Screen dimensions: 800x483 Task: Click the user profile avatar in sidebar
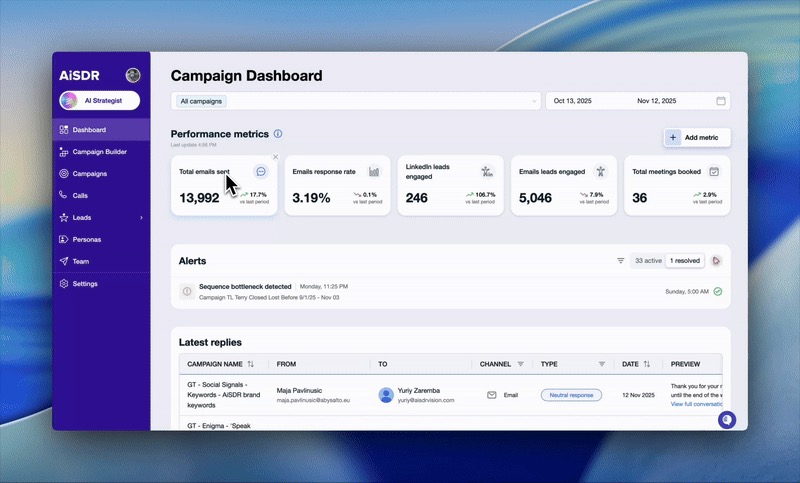133,75
